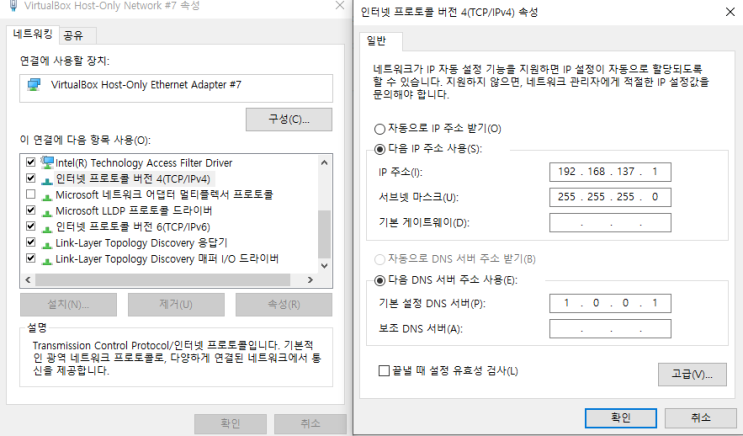
Task: Click 취소 in the TCP/IPv4 dialog
Action: click(701, 418)
